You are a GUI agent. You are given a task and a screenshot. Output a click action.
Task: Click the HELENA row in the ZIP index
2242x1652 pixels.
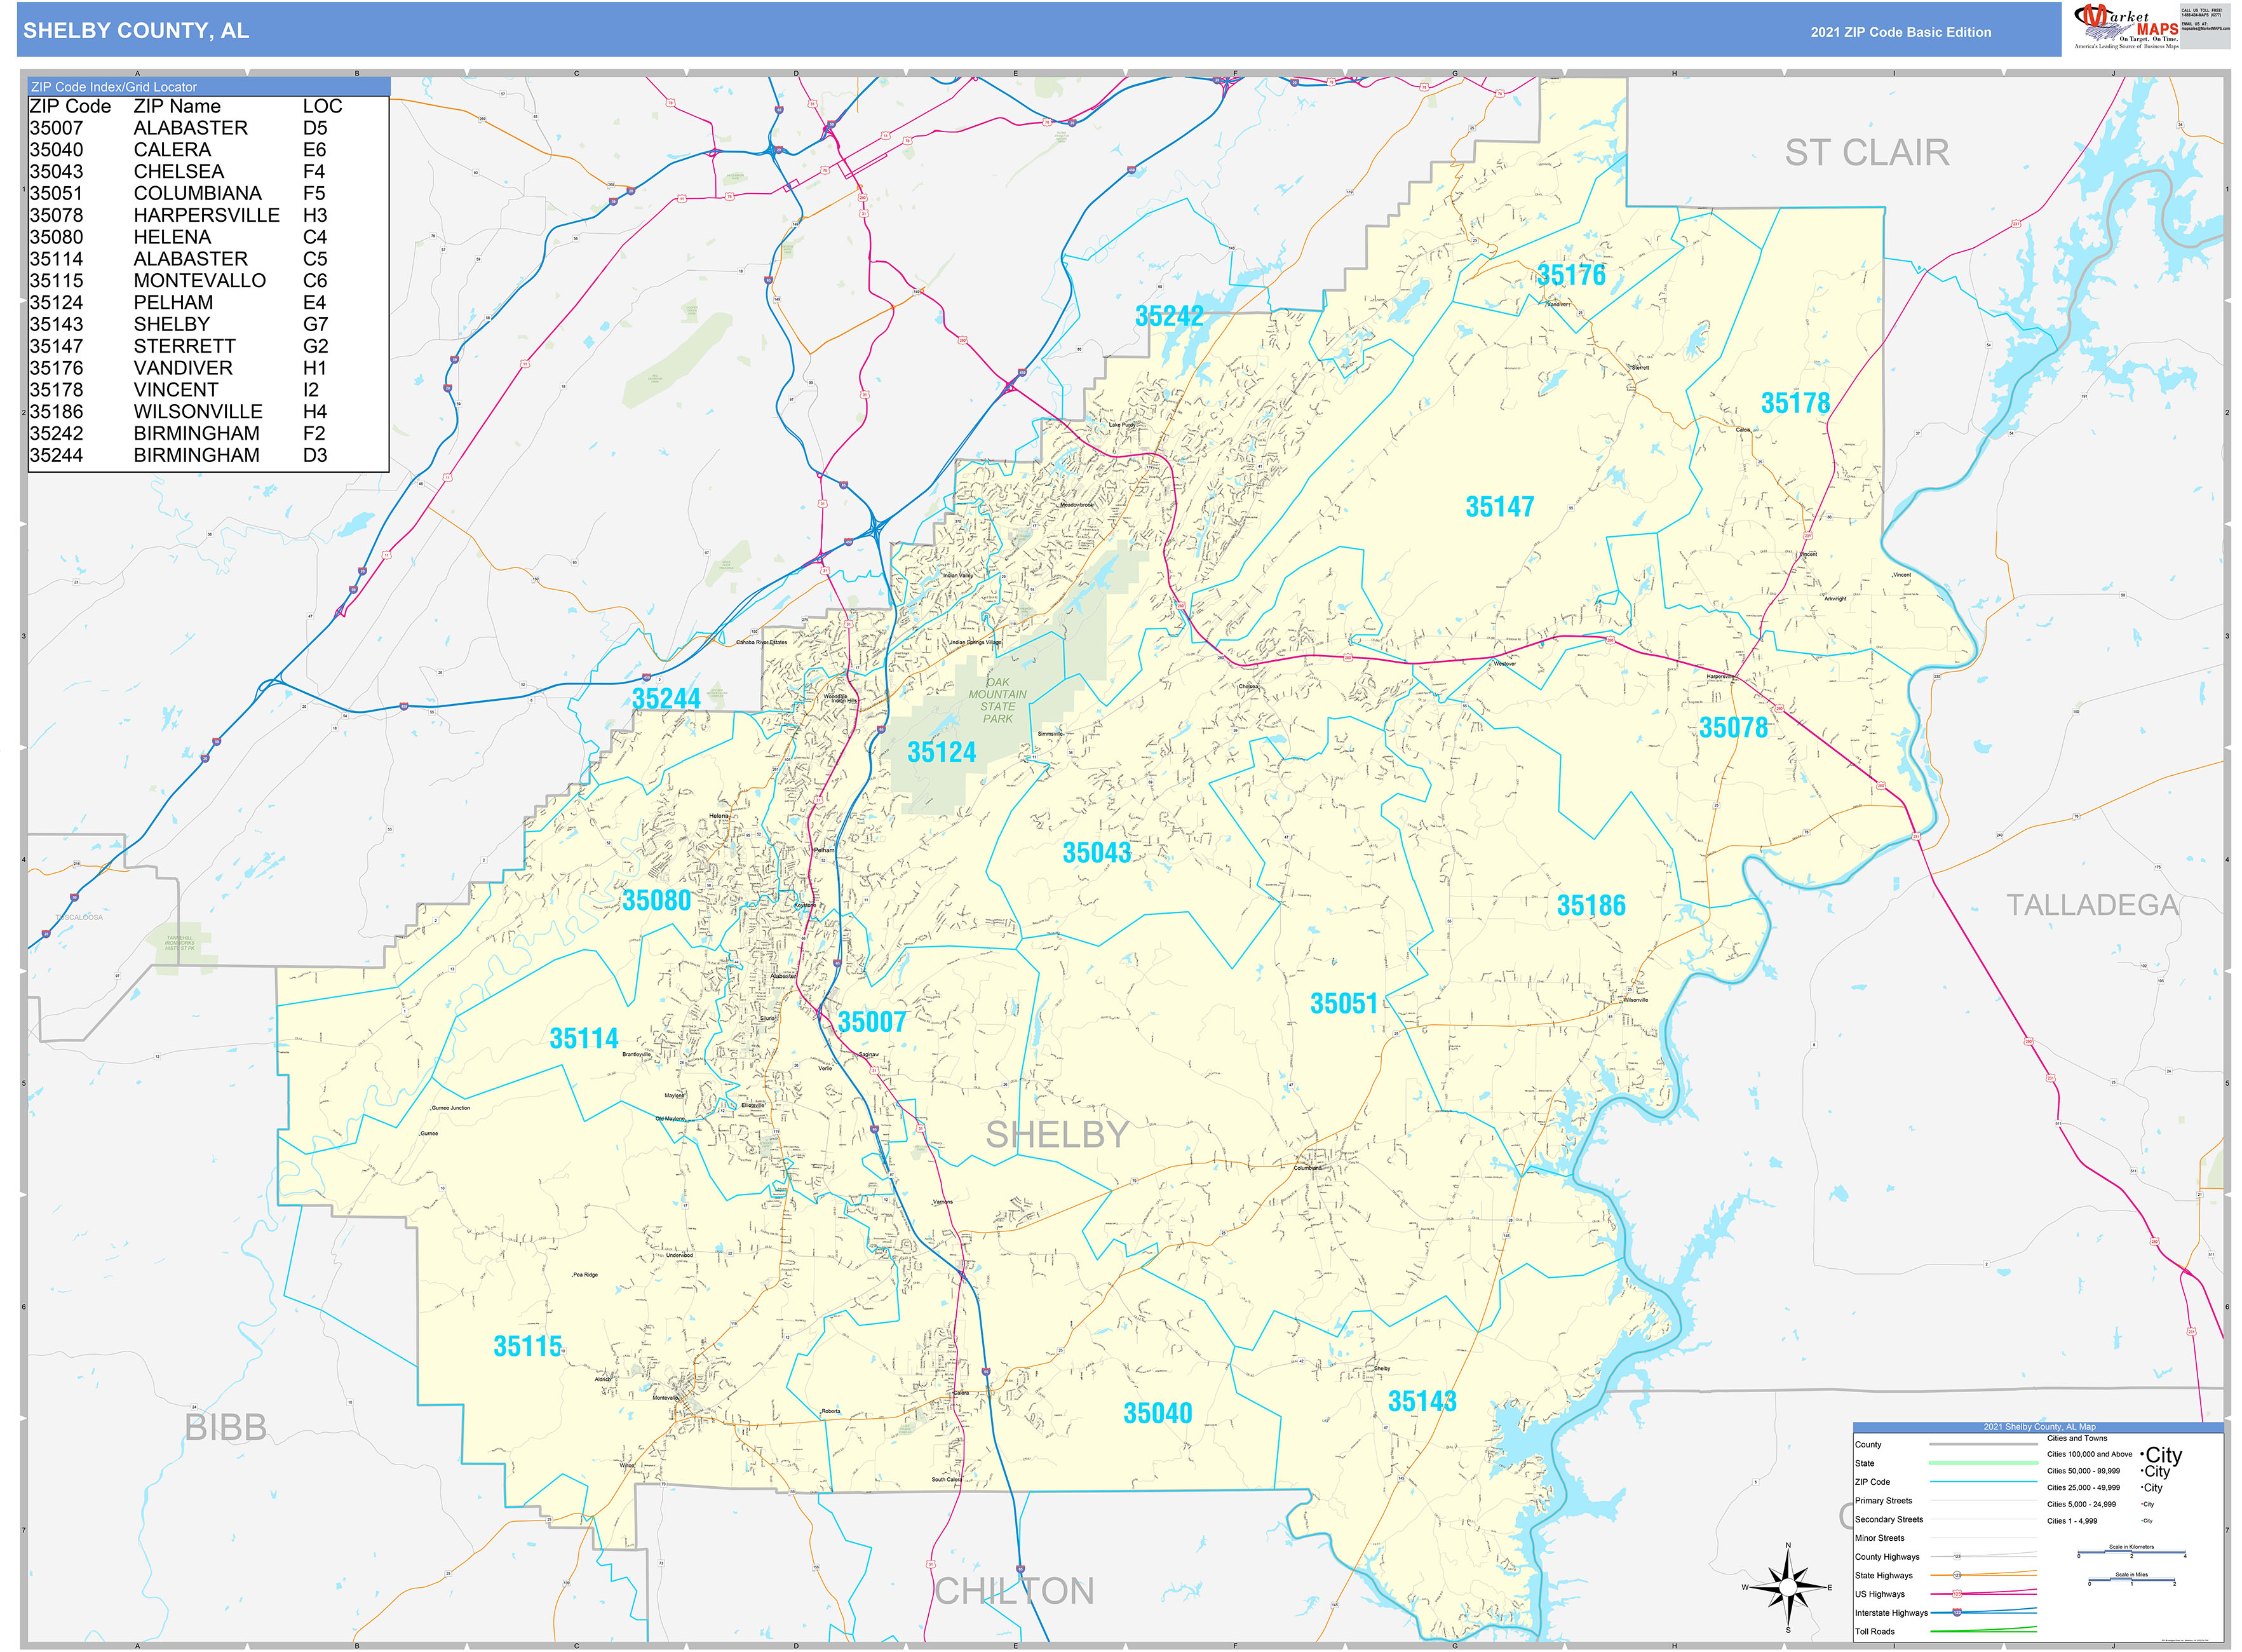(x=208, y=237)
